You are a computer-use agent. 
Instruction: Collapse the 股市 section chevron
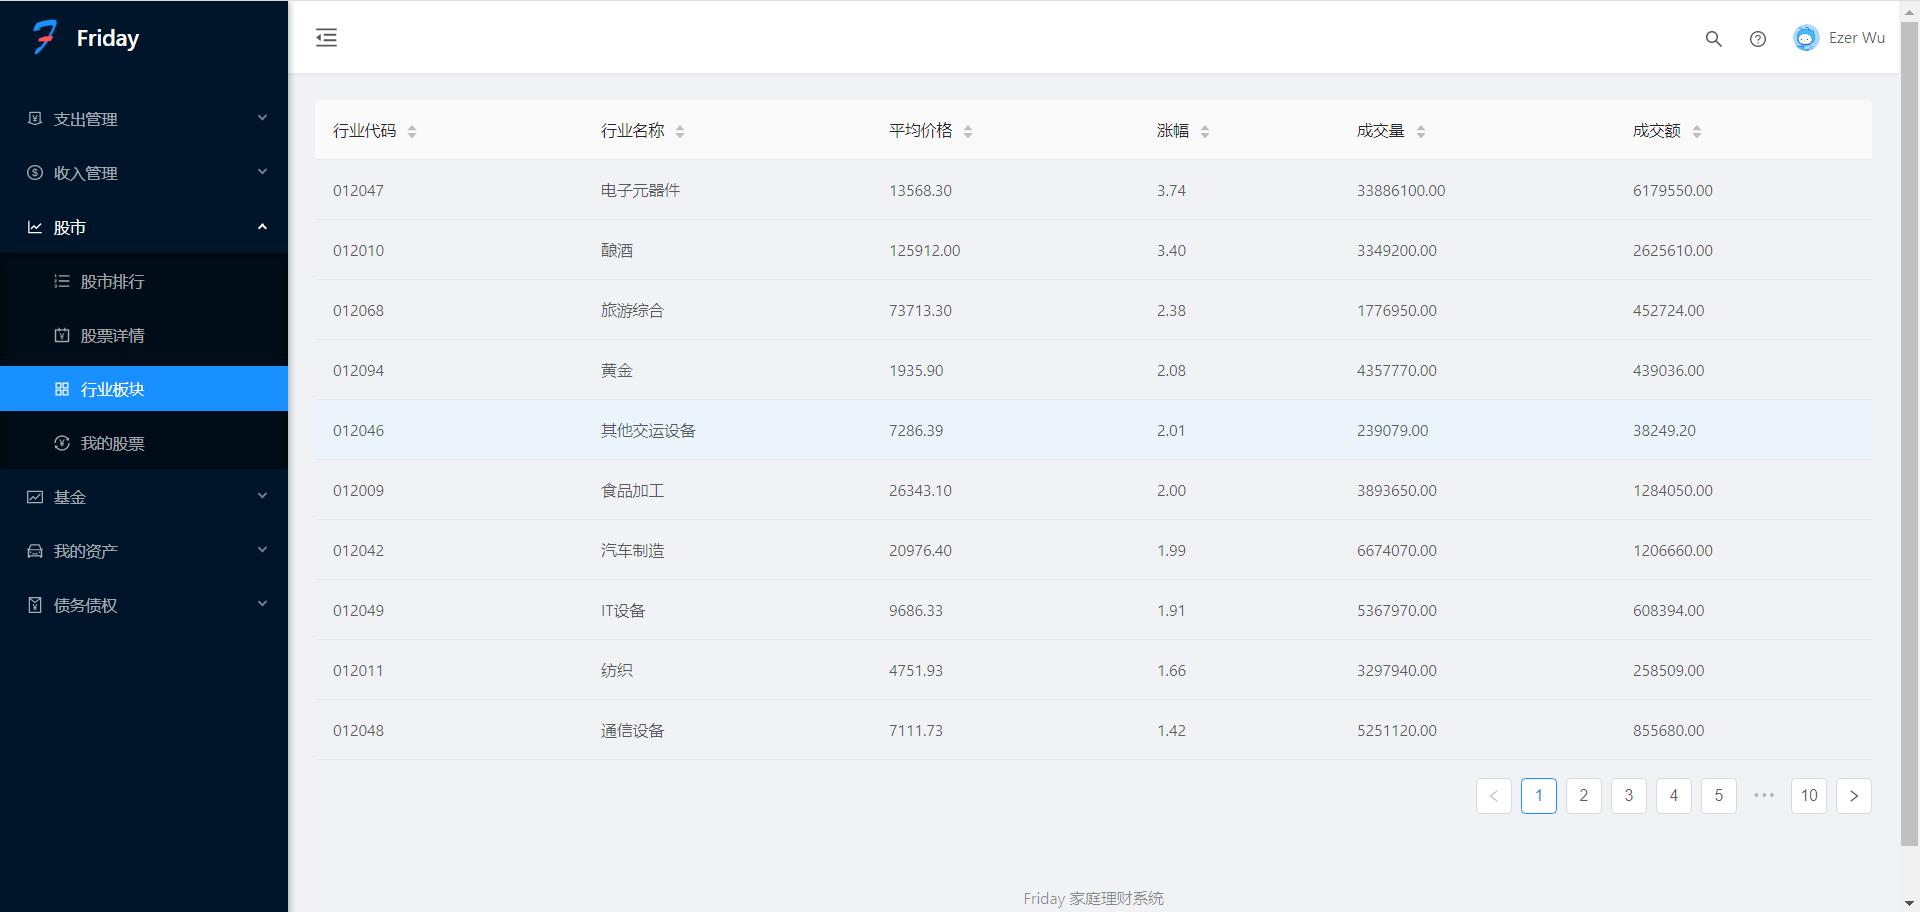click(x=262, y=226)
